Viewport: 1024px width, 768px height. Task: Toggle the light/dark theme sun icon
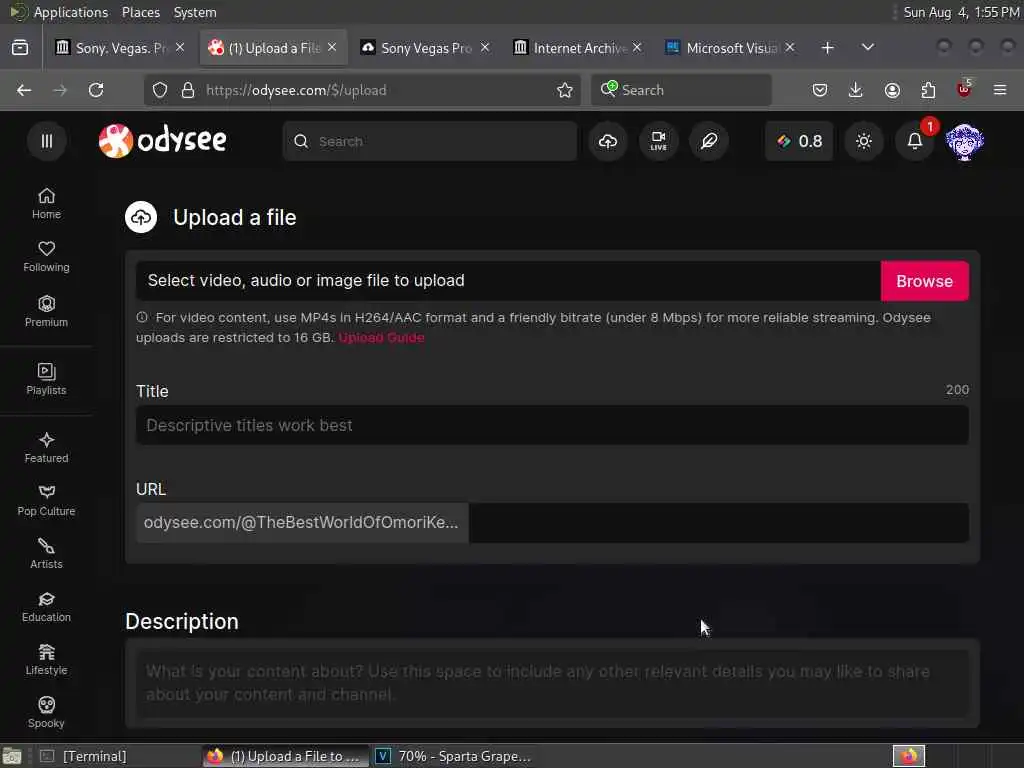(x=863, y=141)
